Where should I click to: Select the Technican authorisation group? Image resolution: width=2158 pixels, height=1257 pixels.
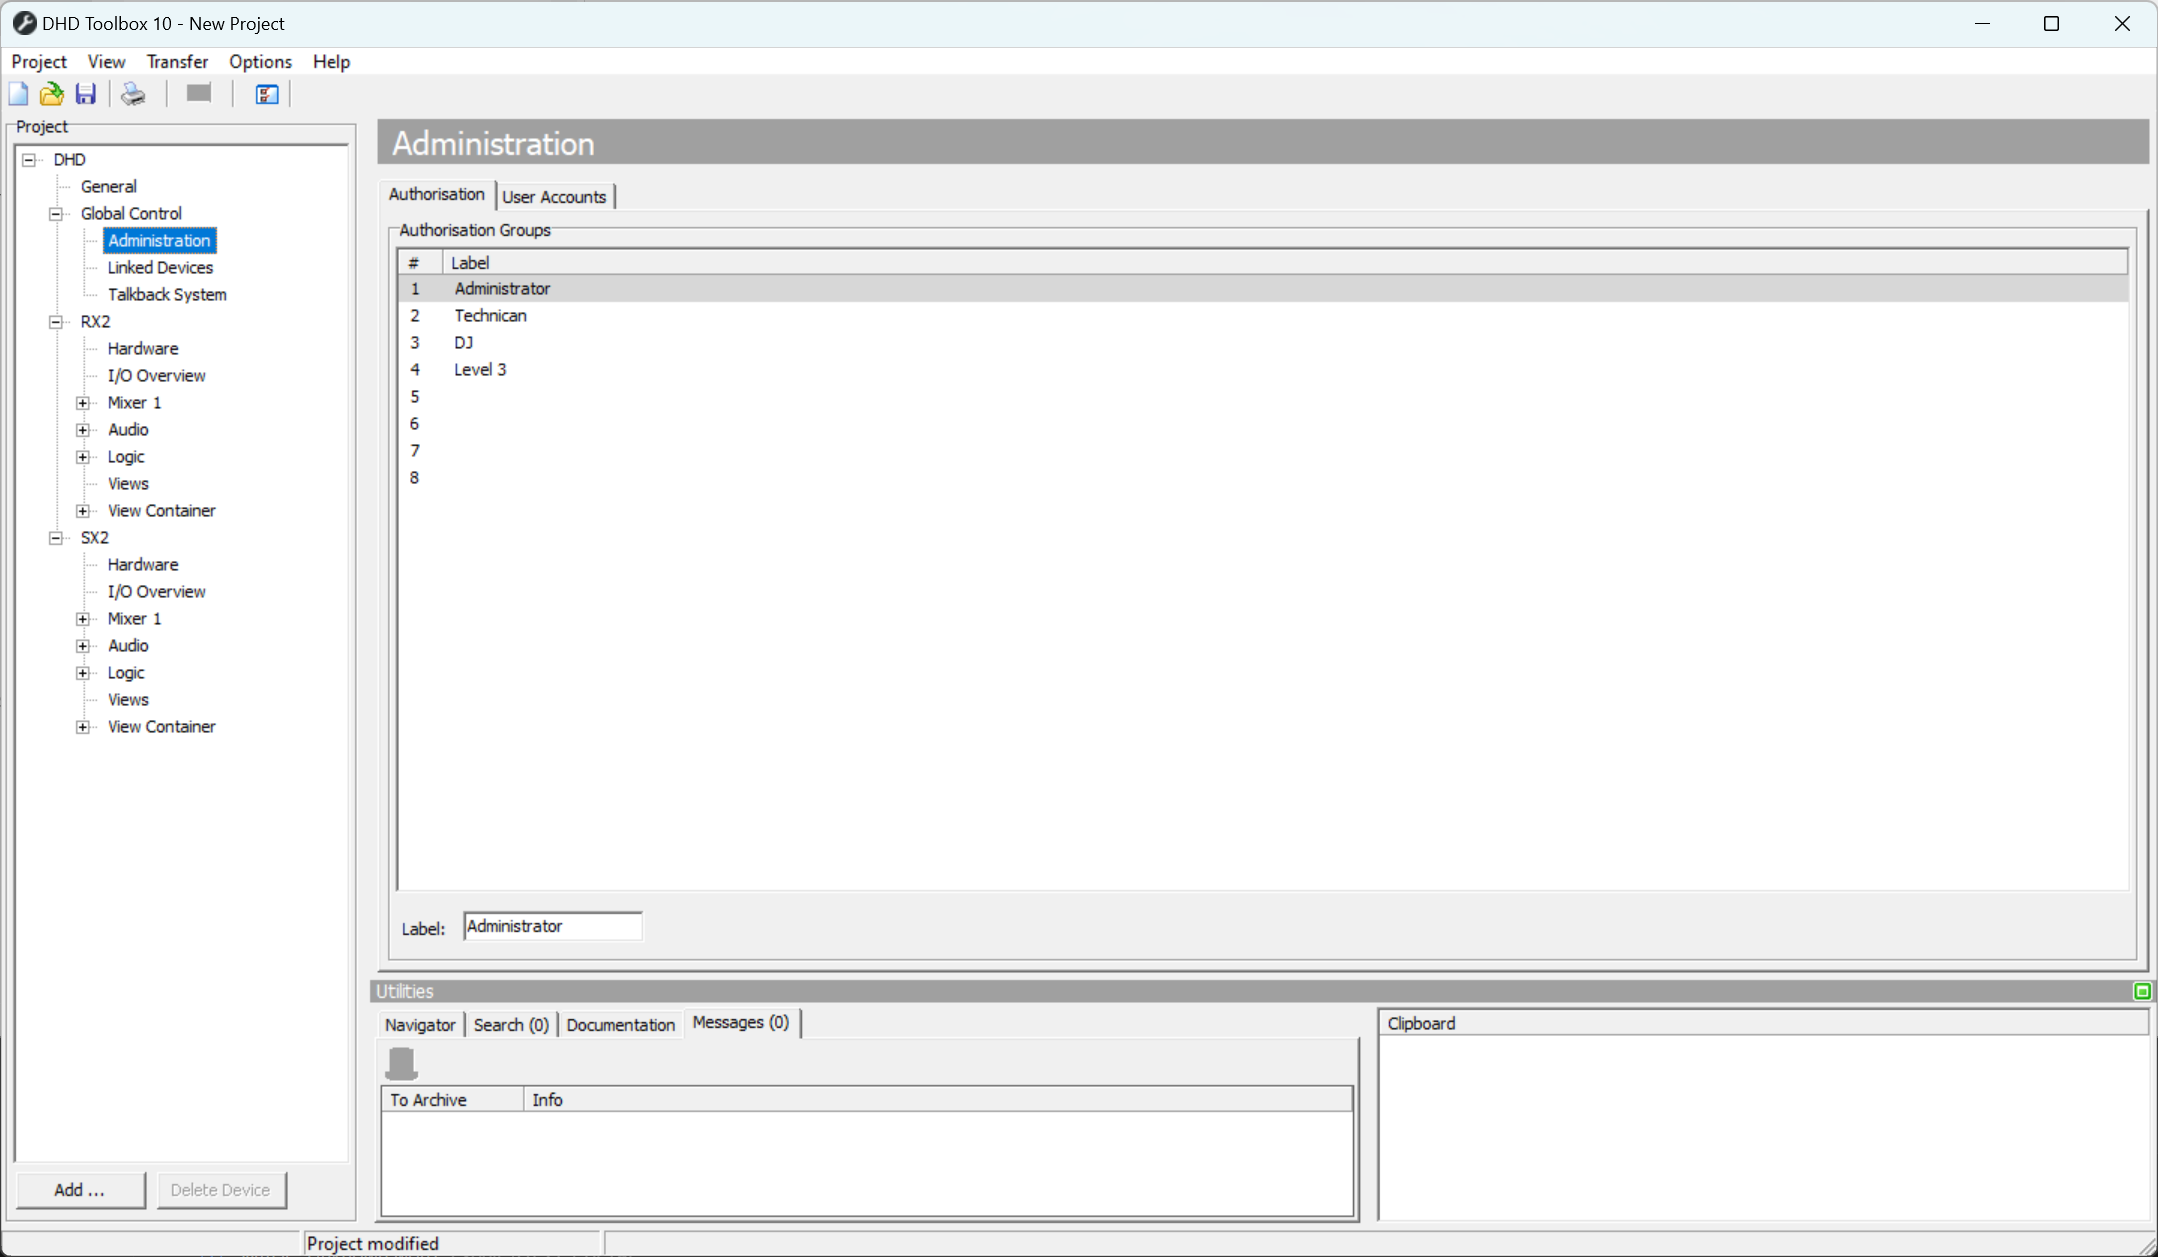click(x=490, y=315)
